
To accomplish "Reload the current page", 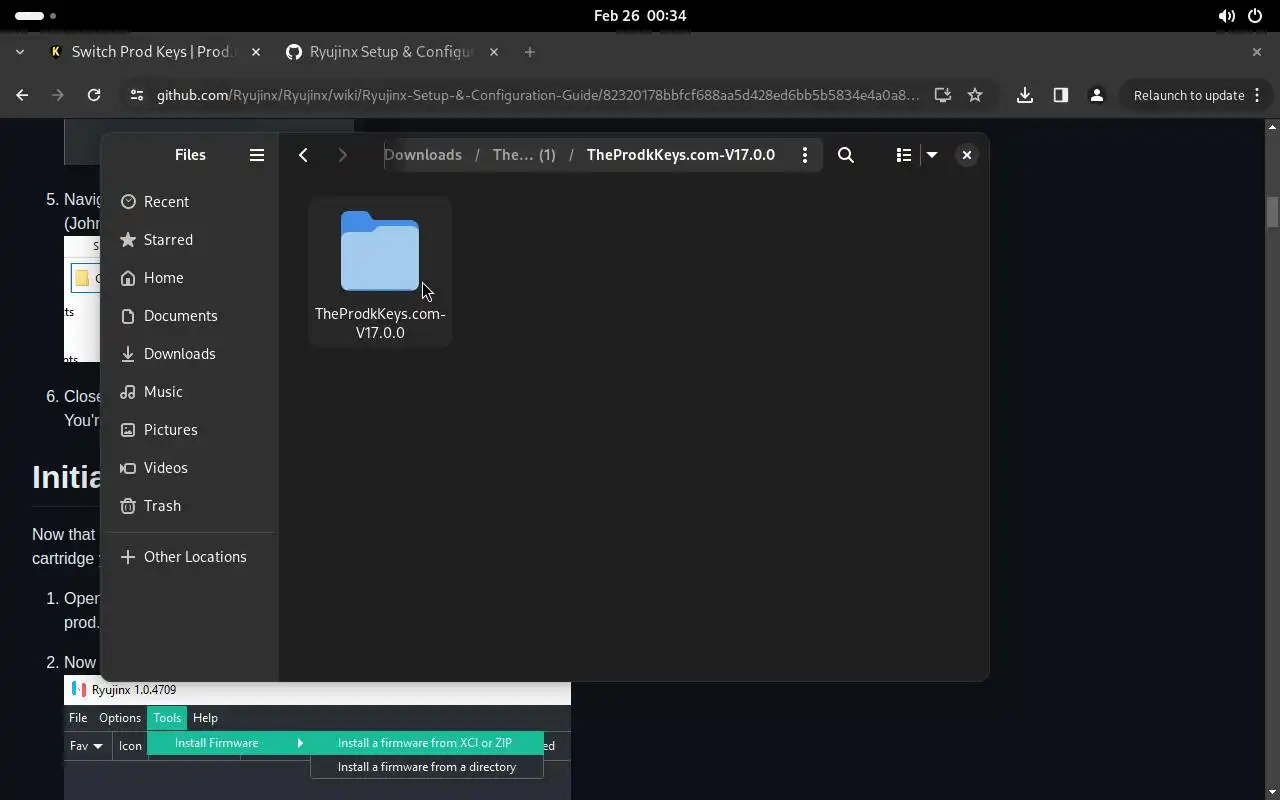I will point(94,95).
